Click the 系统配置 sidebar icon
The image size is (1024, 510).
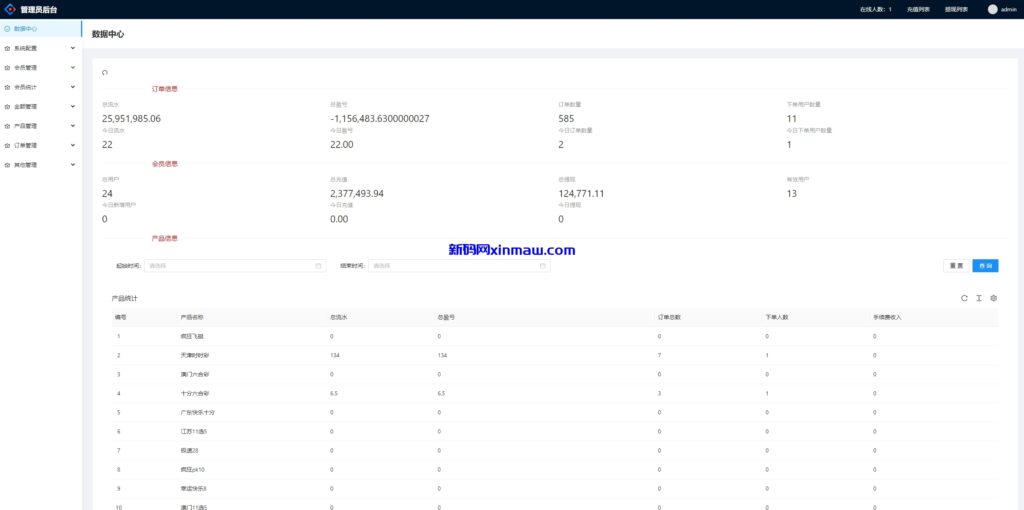coord(8,48)
